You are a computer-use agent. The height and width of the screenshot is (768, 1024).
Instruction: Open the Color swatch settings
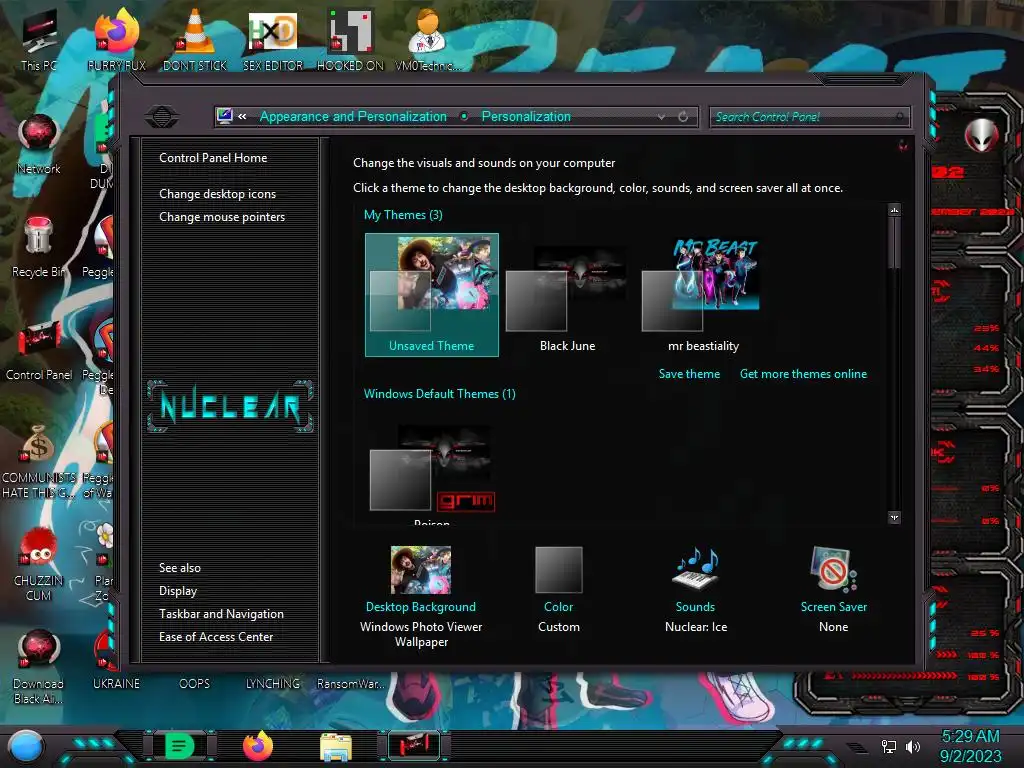tap(558, 569)
